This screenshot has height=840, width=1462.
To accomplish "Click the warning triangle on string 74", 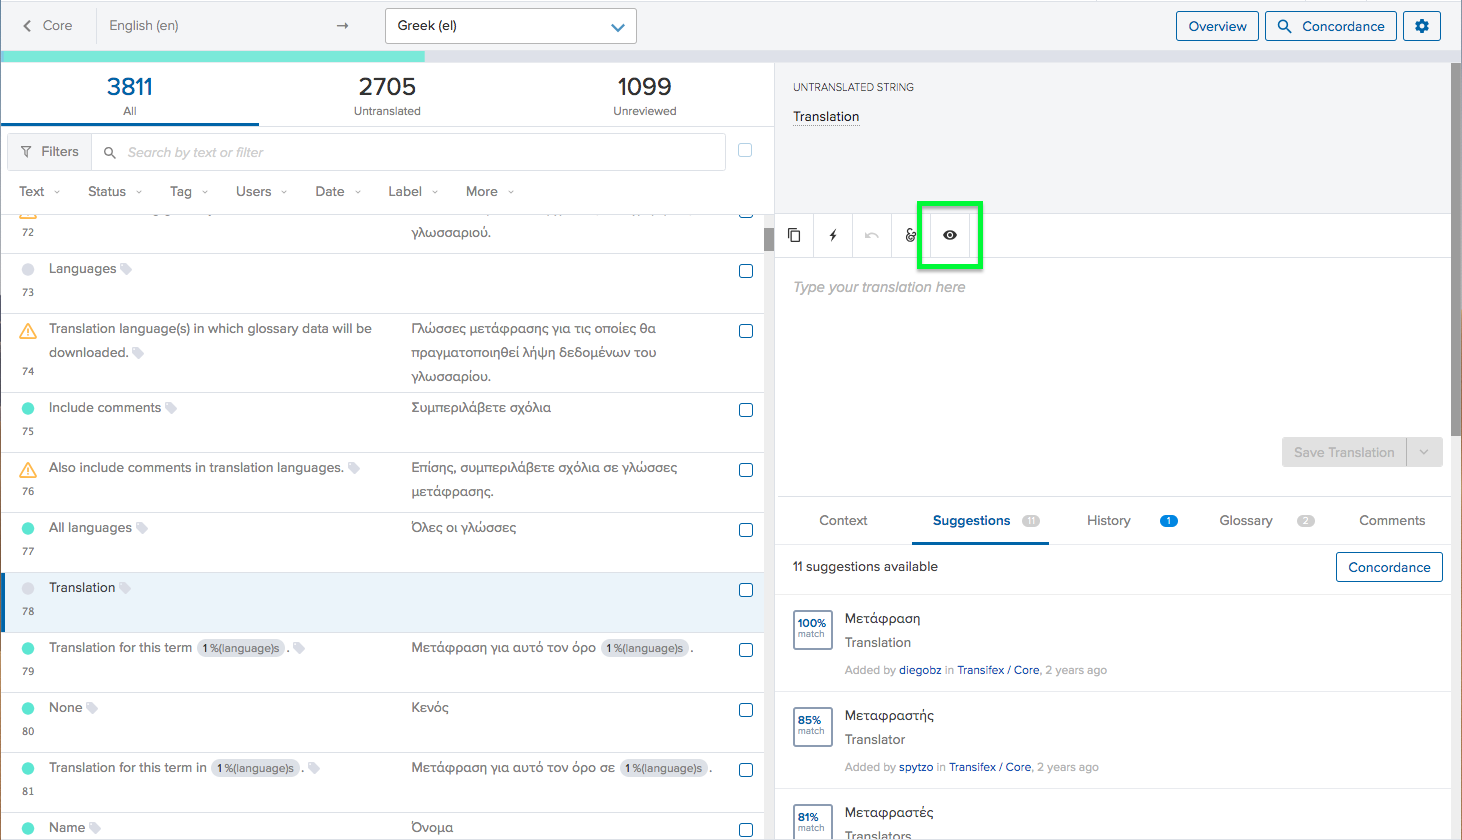I will pos(28,330).
